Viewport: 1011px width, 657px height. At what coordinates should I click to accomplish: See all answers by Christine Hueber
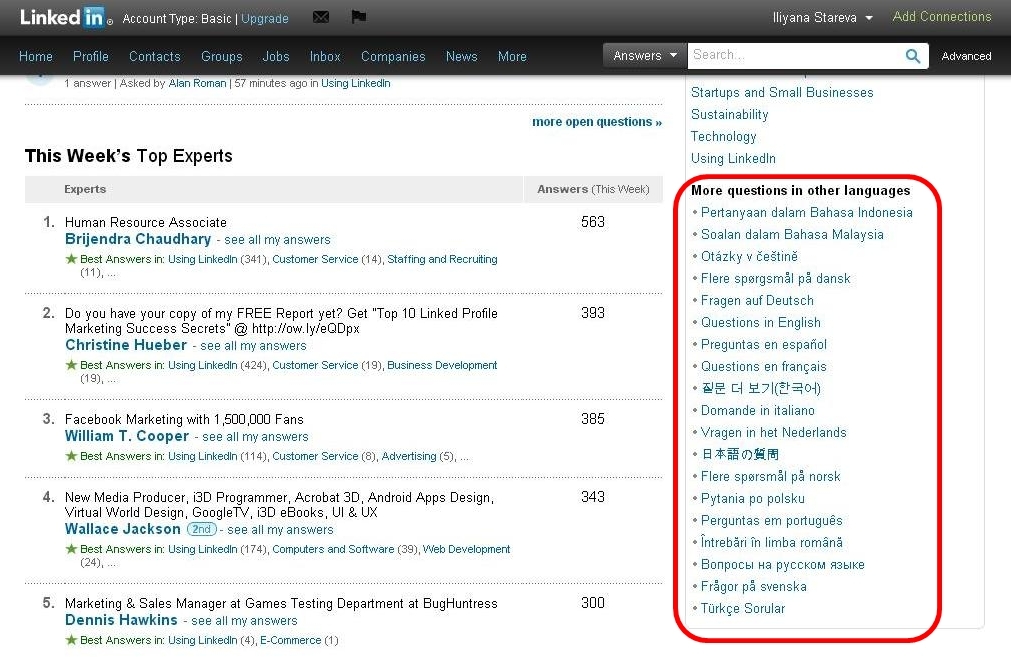(253, 346)
